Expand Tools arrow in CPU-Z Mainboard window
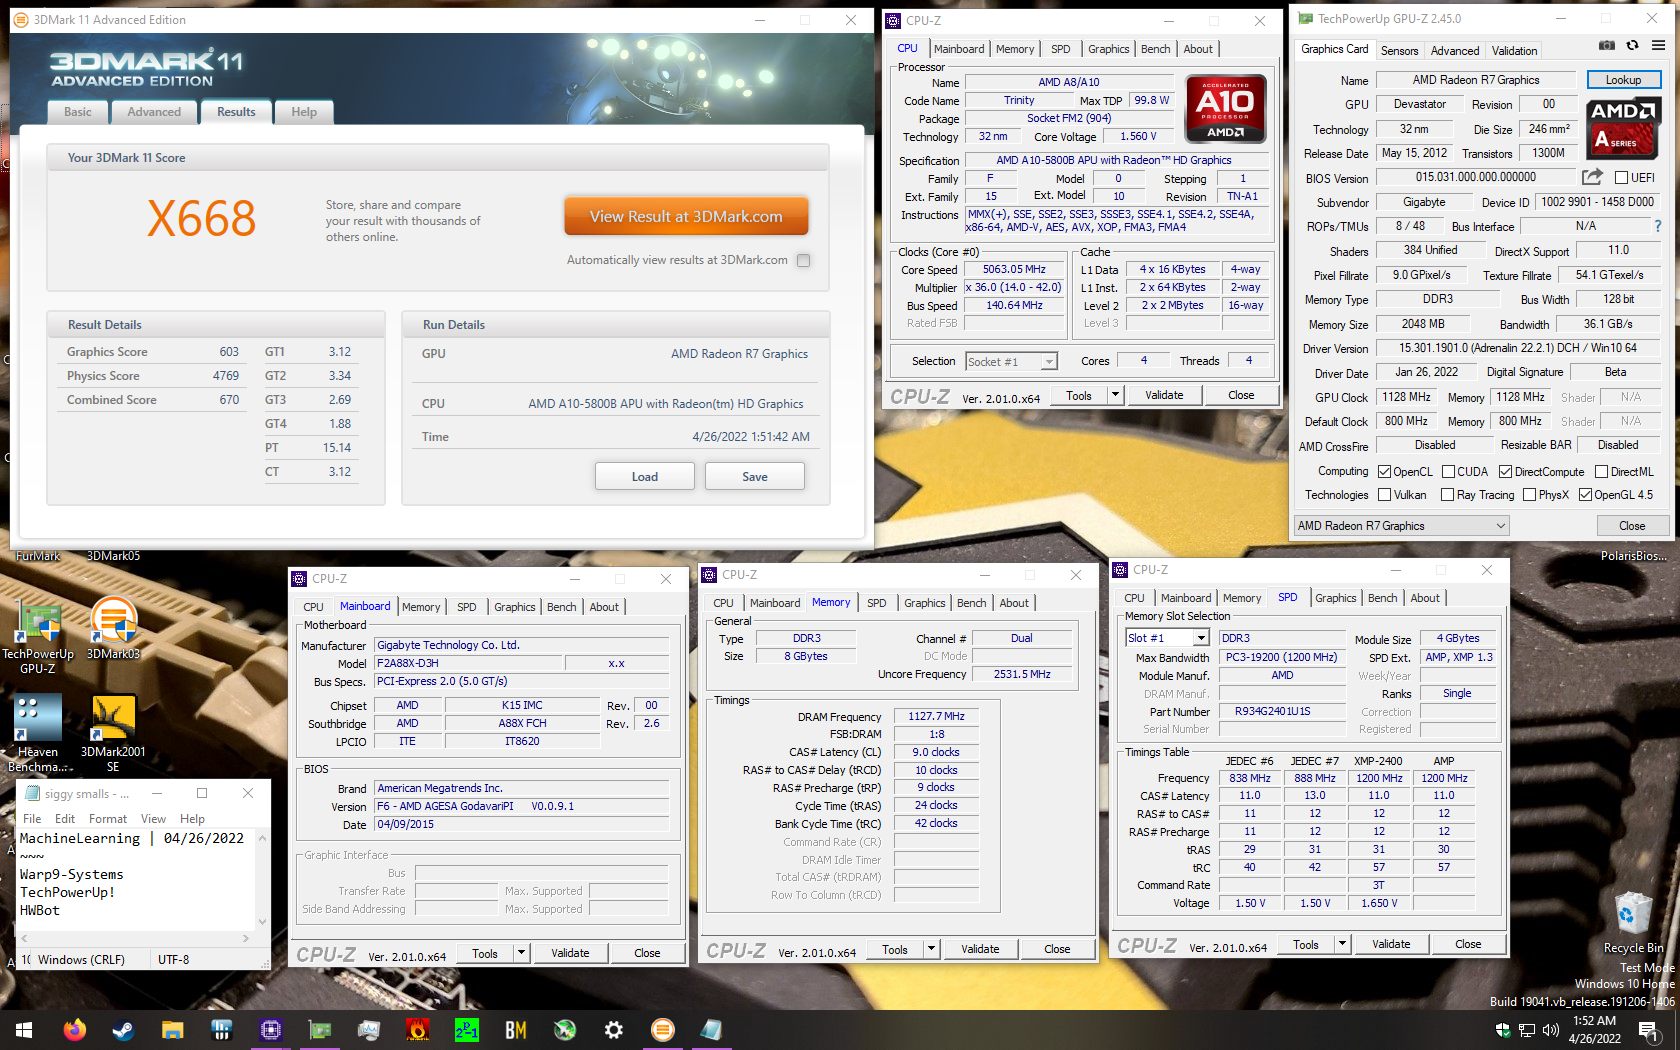Image resolution: width=1680 pixels, height=1050 pixels. (x=521, y=953)
